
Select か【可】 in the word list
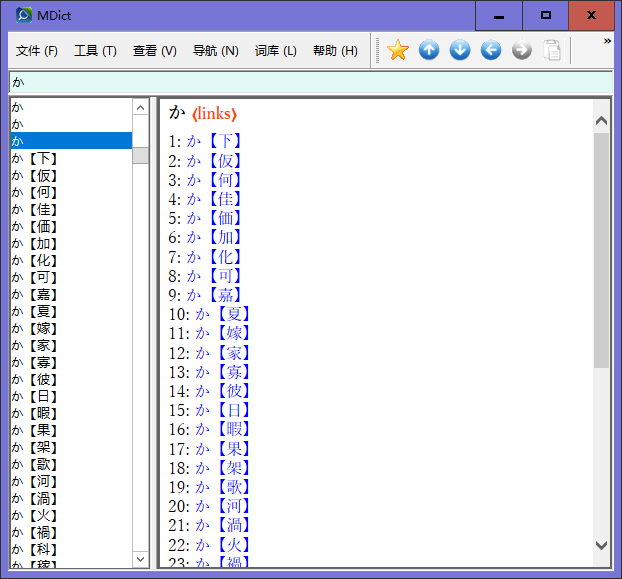click(71, 277)
